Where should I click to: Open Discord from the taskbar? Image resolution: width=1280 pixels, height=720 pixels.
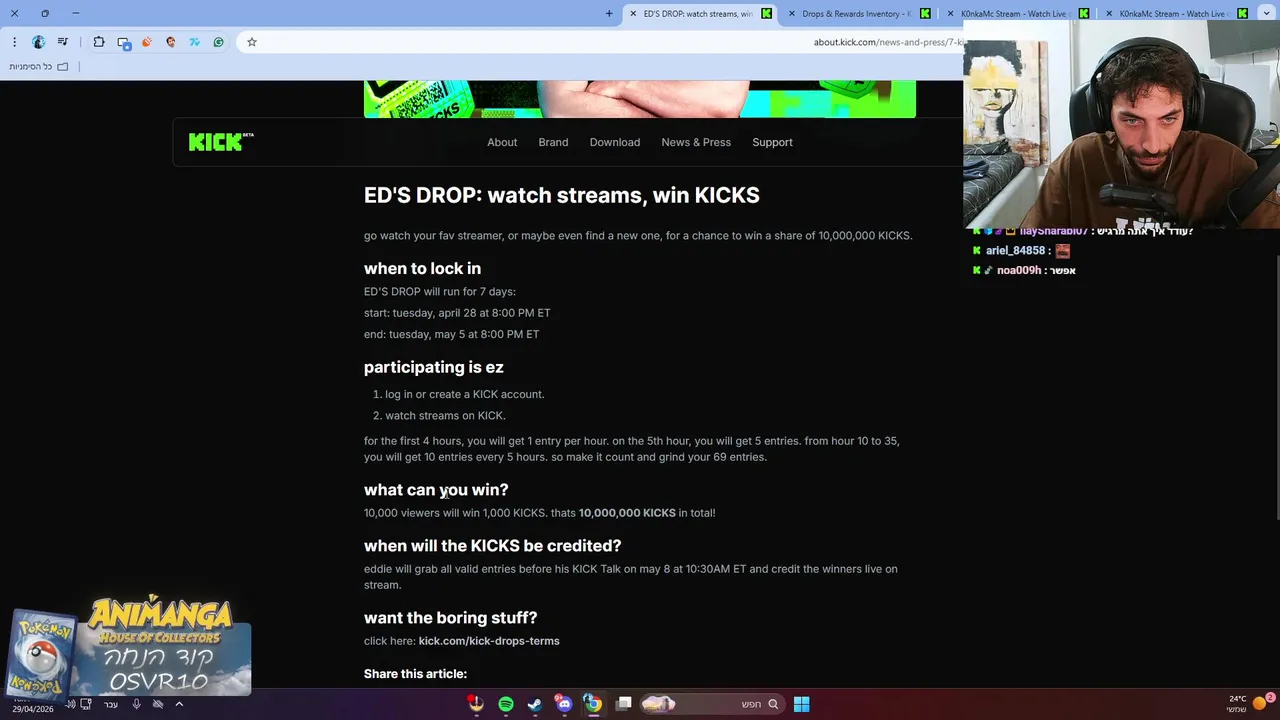564,704
